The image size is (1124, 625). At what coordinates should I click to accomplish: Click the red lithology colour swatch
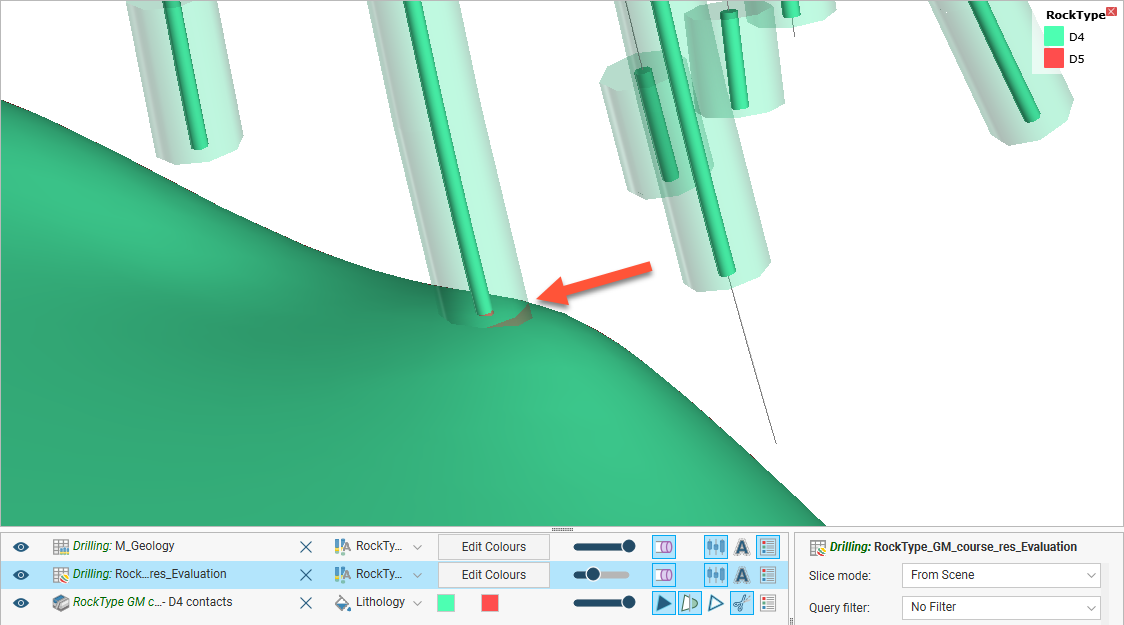(490, 603)
